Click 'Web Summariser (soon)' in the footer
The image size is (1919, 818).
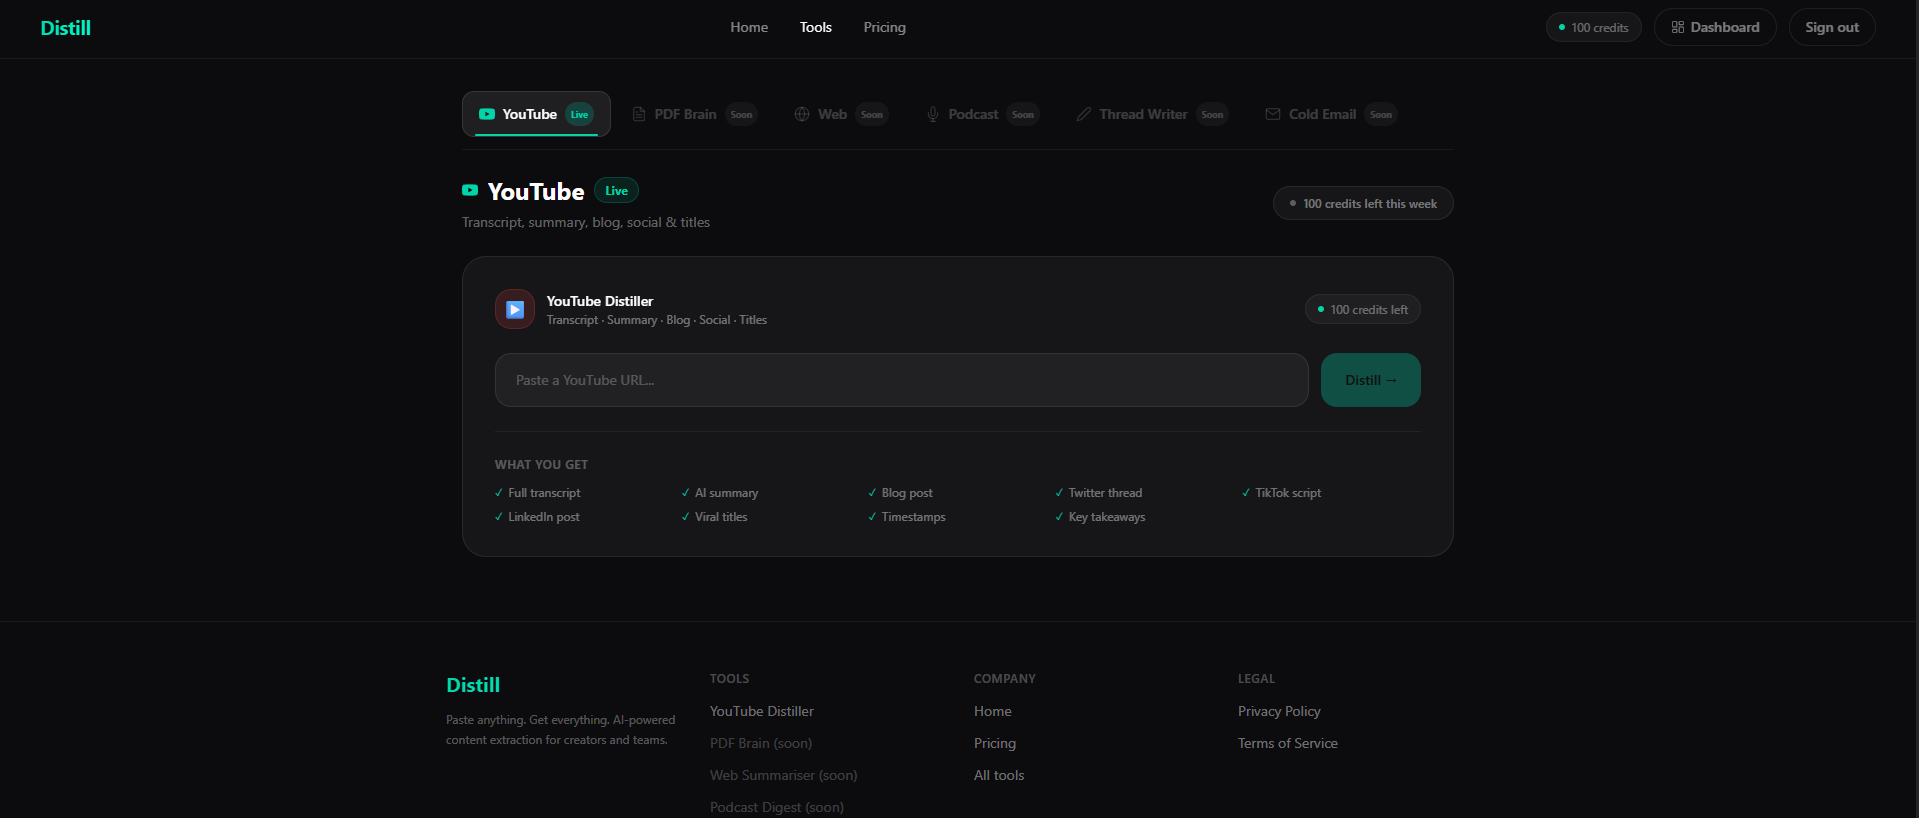pyautogui.click(x=784, y=775)
